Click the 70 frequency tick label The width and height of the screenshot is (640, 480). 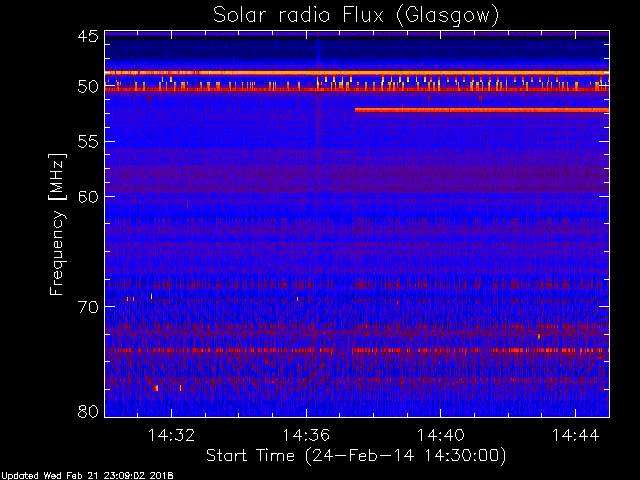[x=88, y=307]
